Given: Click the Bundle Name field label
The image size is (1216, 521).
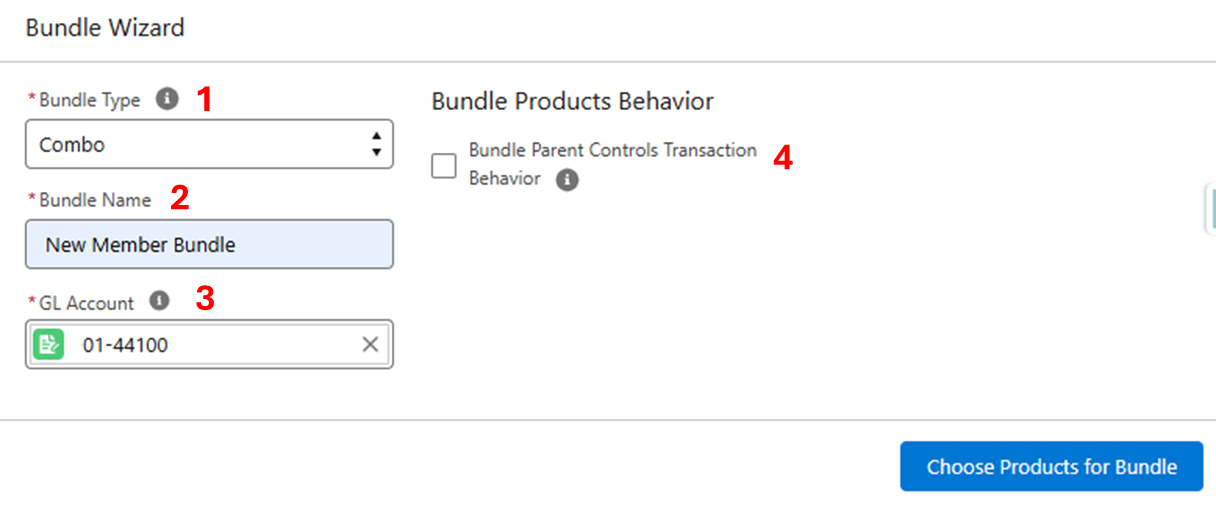Looking at the screenshot, I should (95, 200).
